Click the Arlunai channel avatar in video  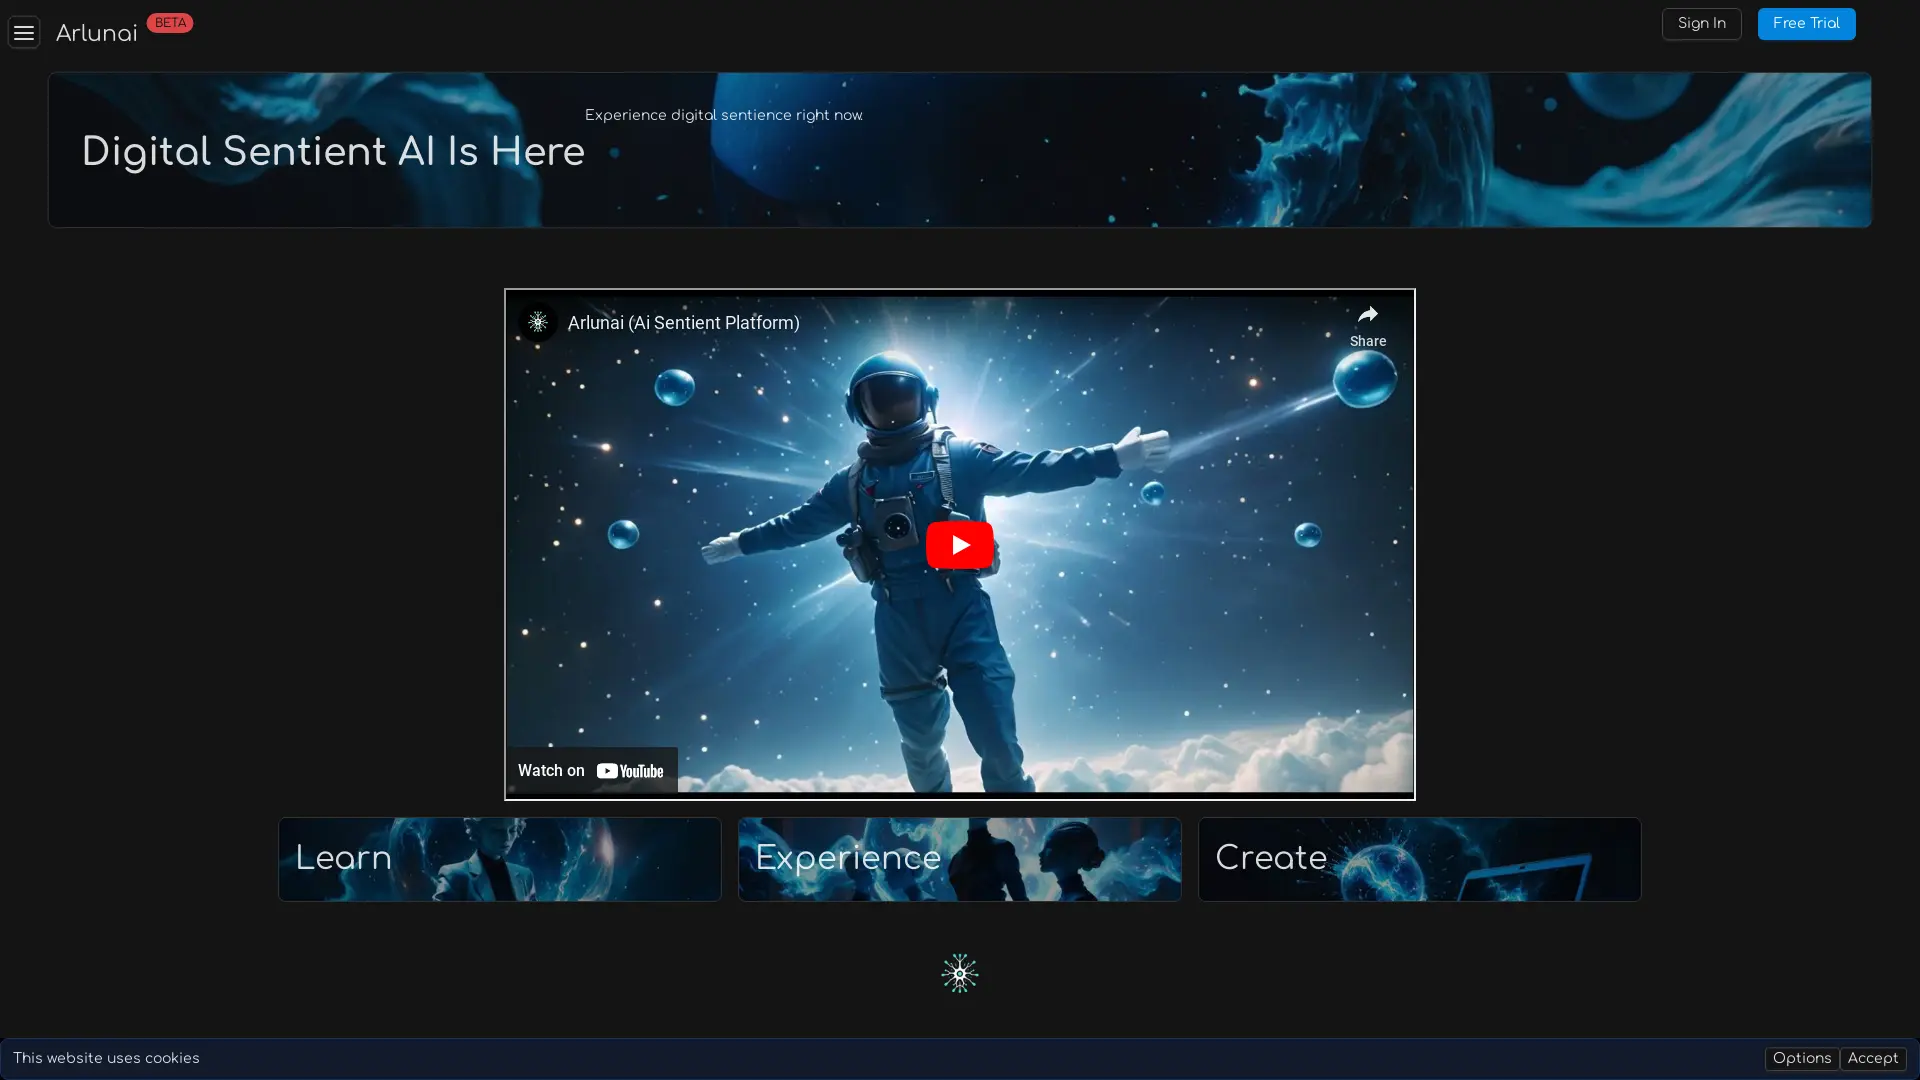pyautogui.click(x=538, y=322)
